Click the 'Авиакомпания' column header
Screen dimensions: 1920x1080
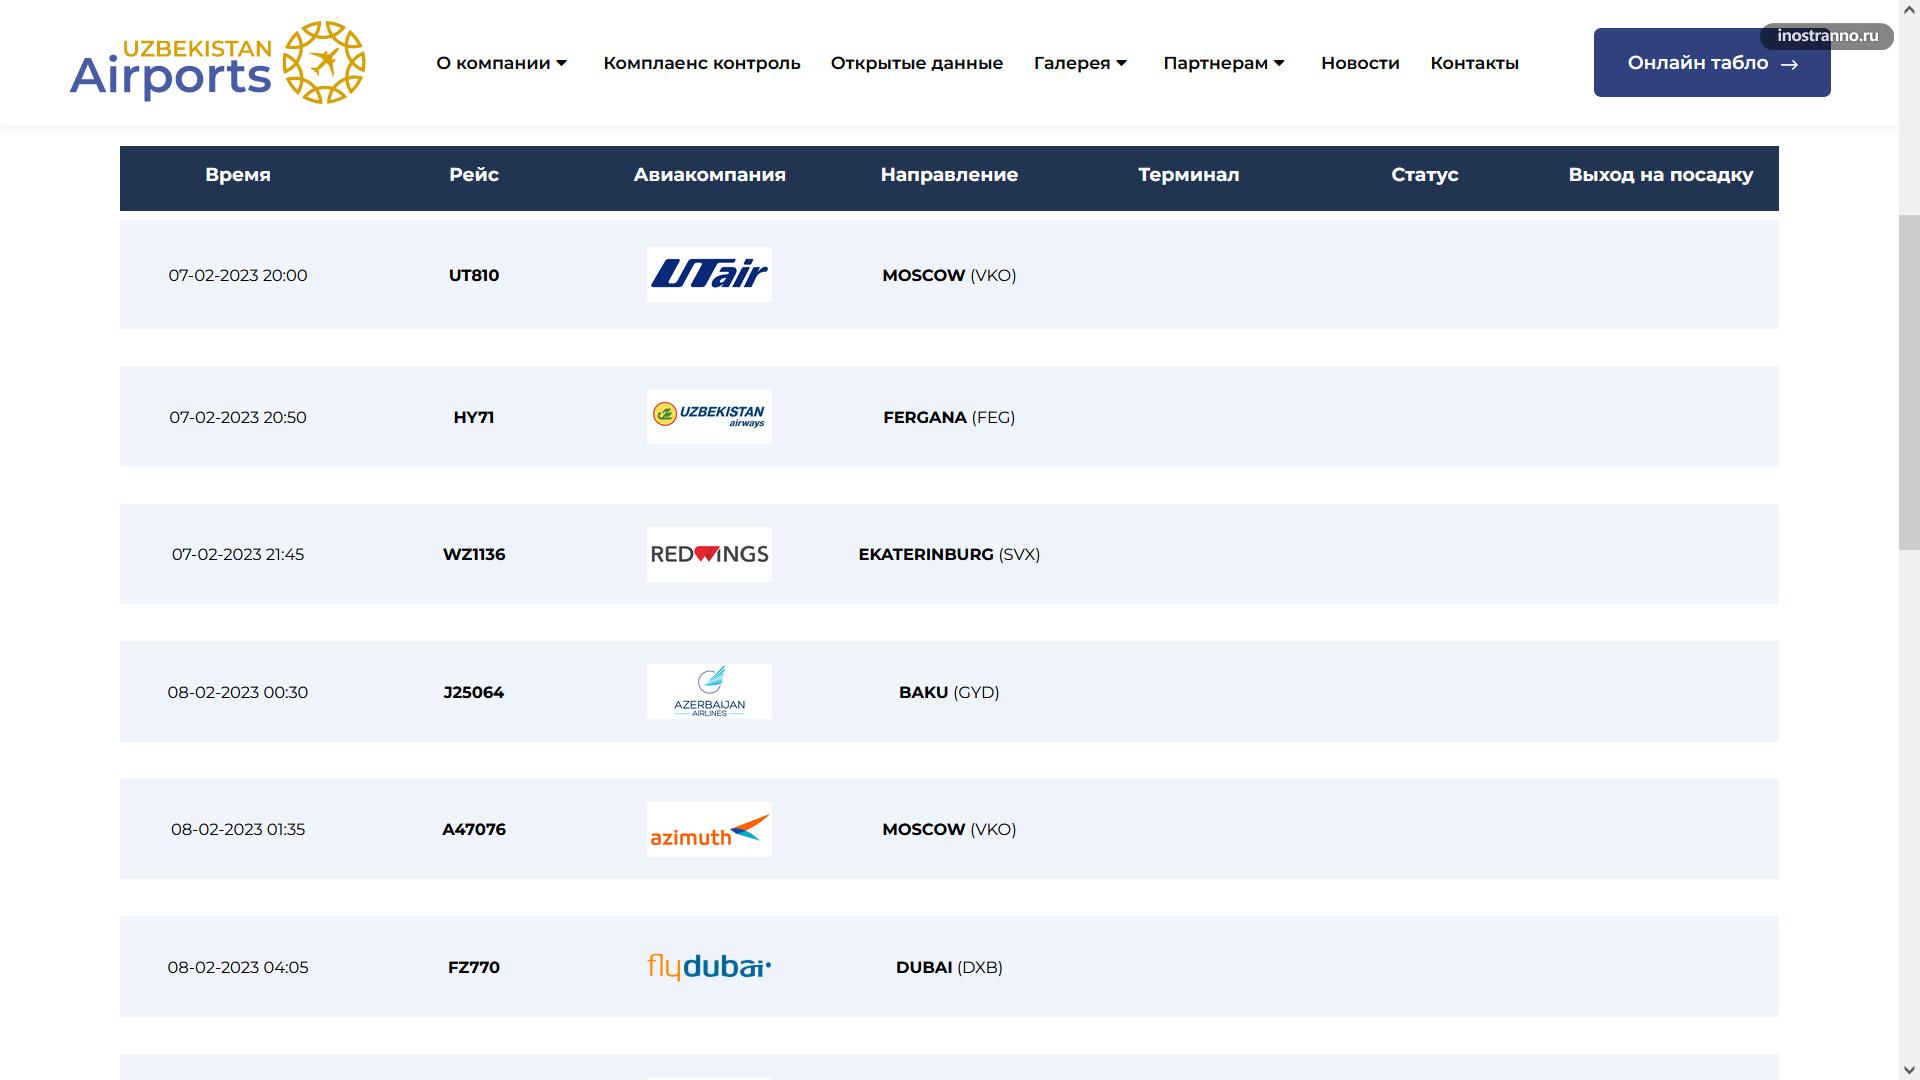coord(710,175)
